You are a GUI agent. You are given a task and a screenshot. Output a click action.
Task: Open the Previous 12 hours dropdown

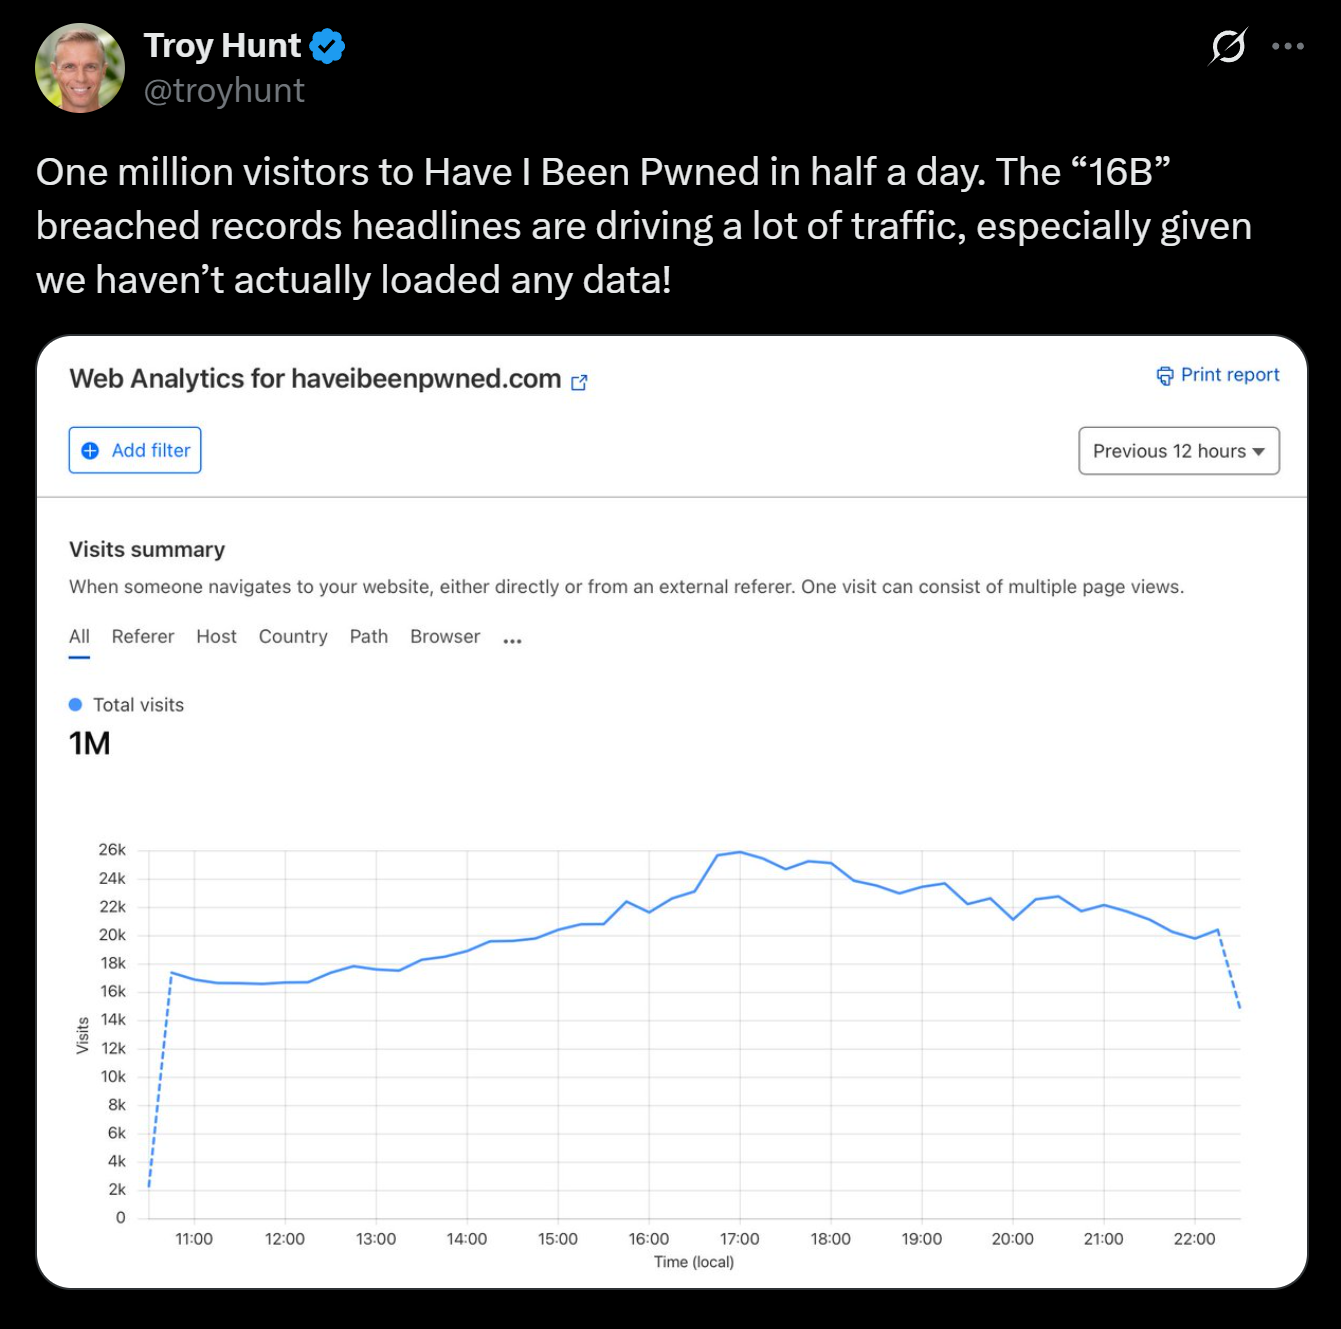click(1178, 451)
